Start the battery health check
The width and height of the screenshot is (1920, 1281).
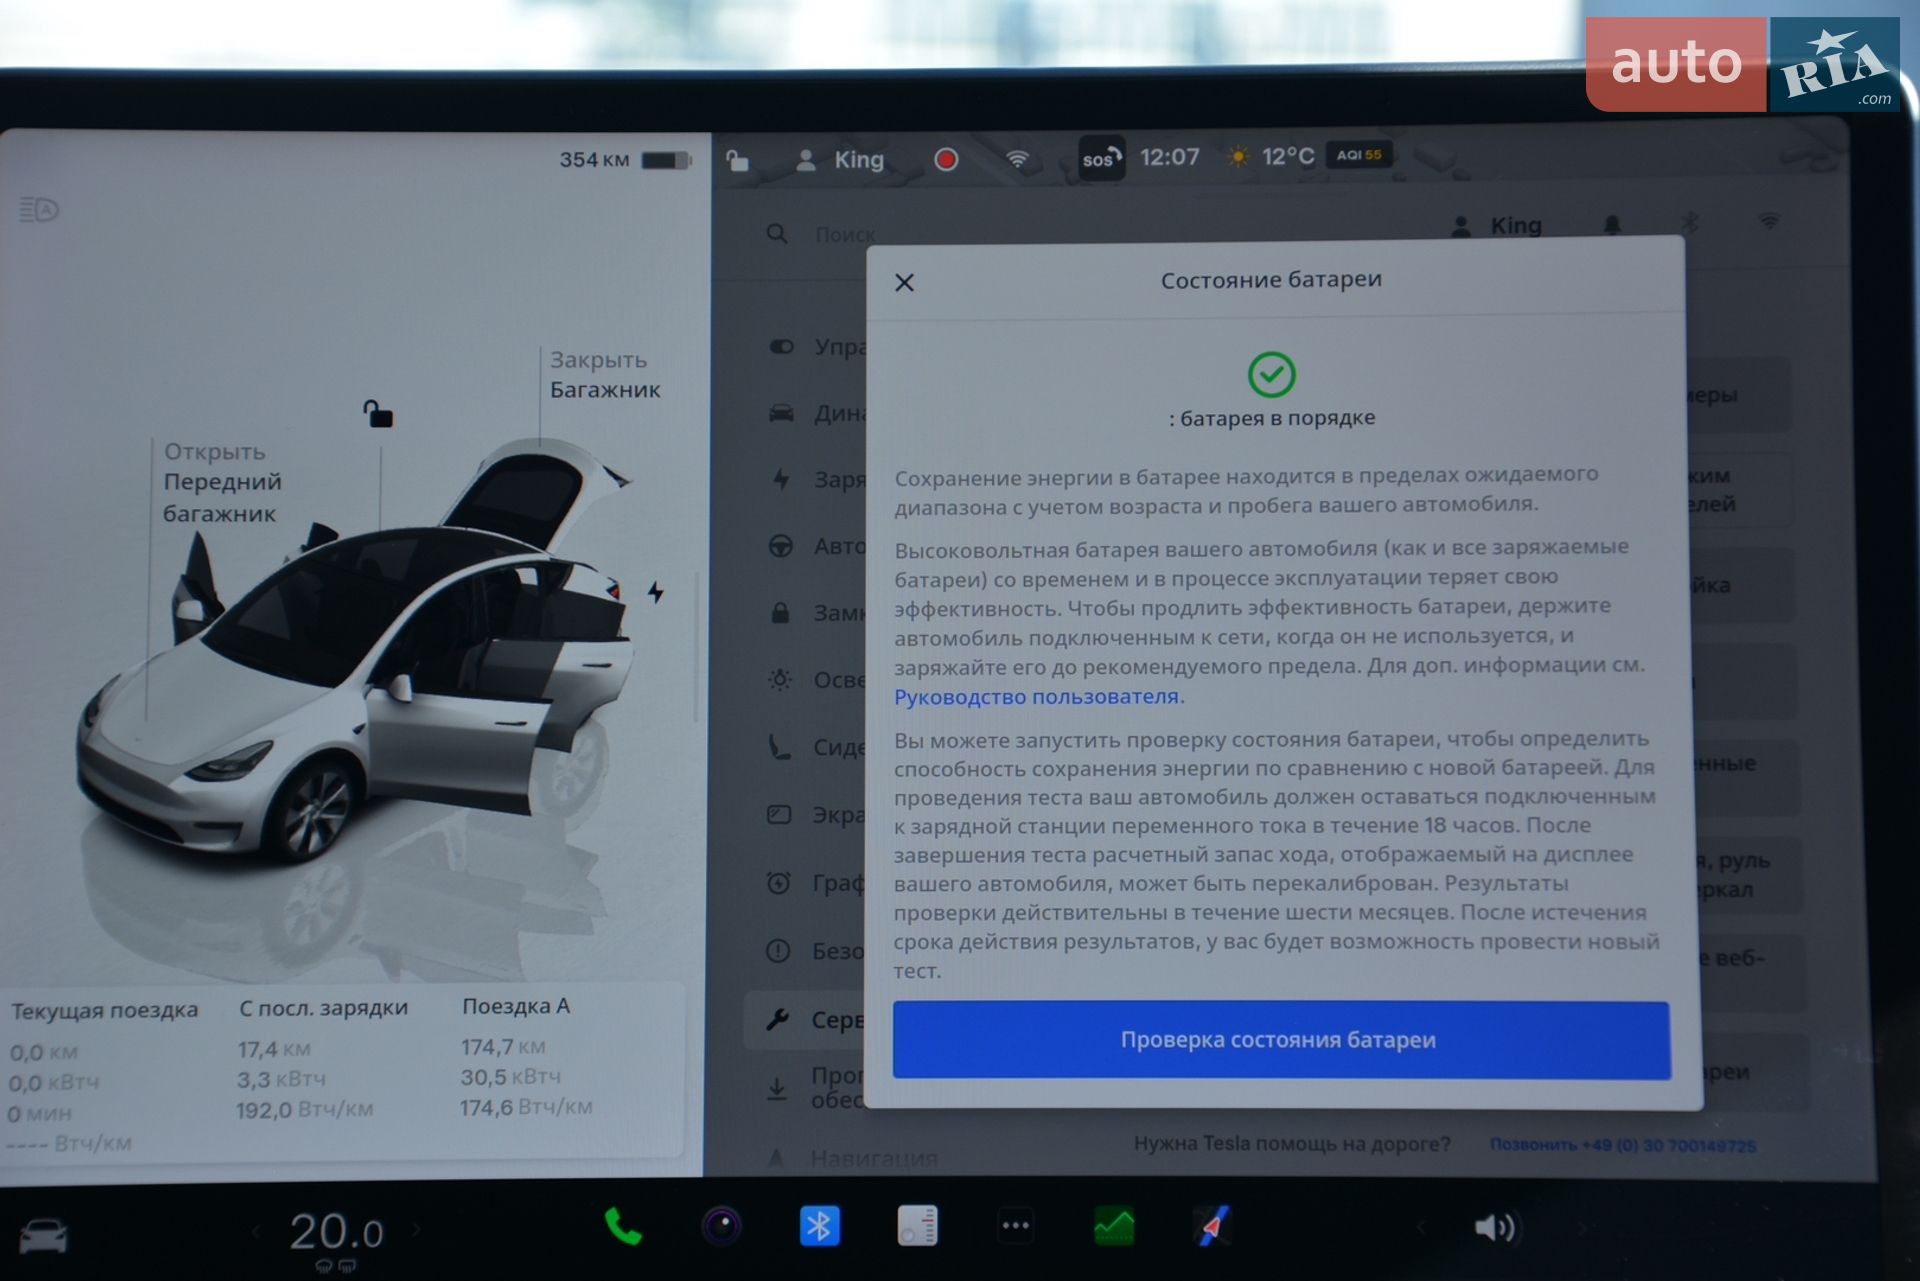tap(1281, 1040)
